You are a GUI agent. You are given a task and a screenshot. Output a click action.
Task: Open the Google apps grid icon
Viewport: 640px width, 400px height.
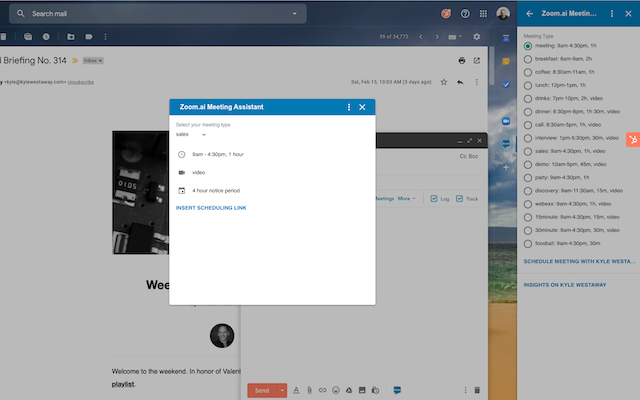tap(484, 14)
